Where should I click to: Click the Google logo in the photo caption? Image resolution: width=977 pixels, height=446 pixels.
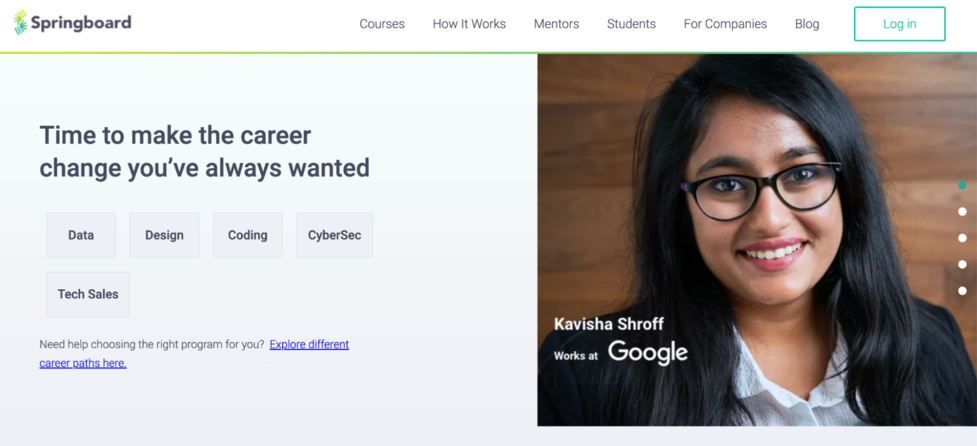tap(648, 353)
